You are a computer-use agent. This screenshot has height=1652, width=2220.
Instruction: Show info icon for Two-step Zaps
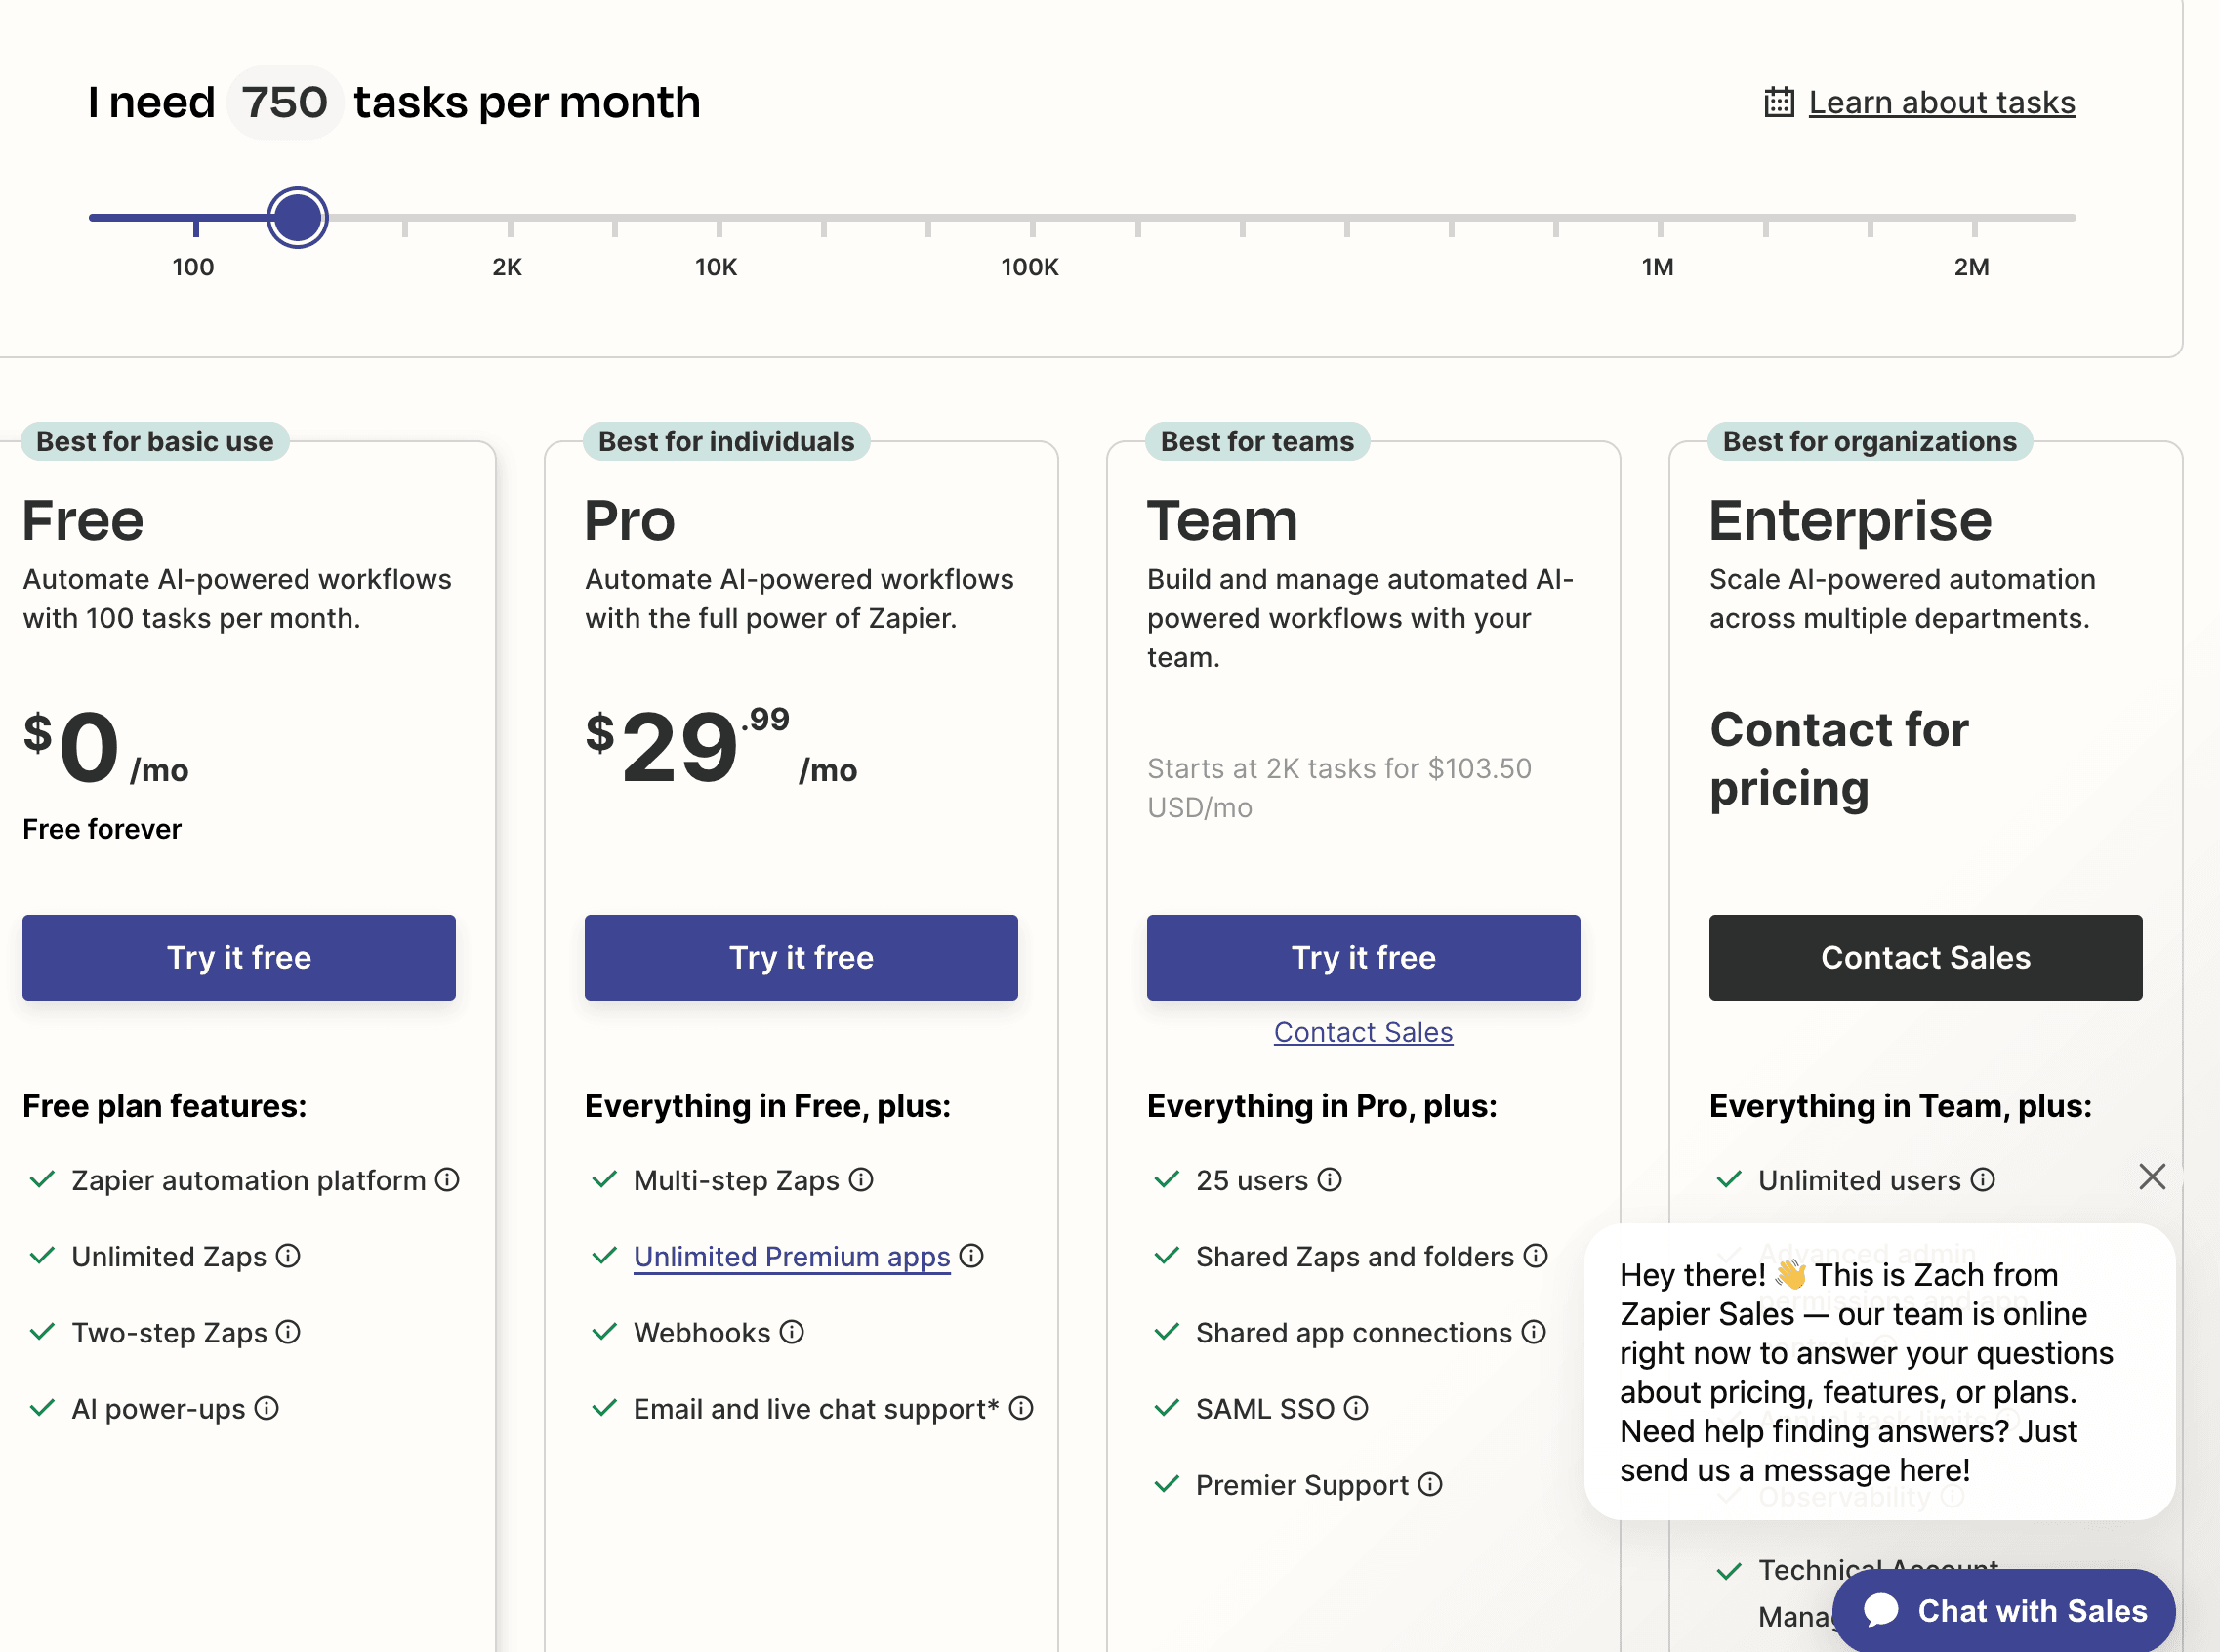coord(288,1332)
